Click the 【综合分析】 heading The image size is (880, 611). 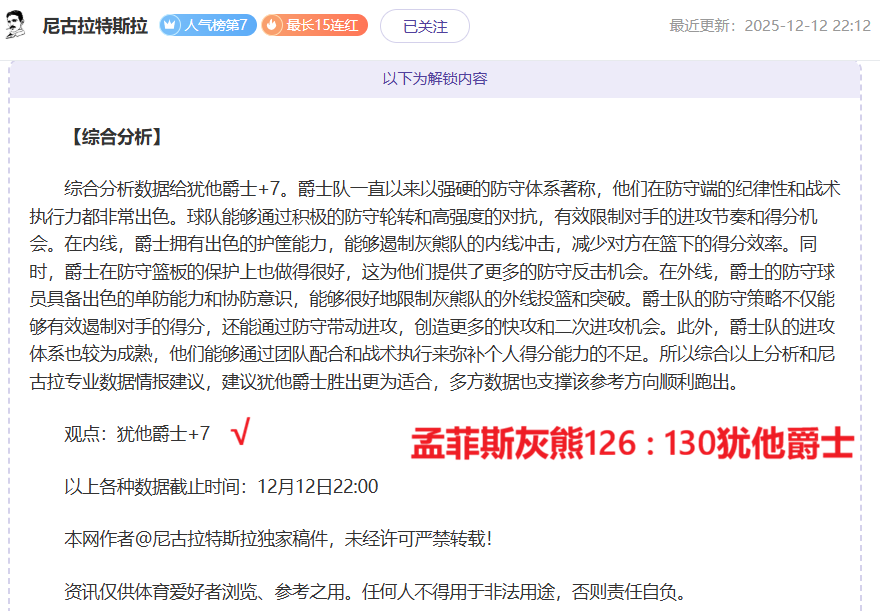(114, 138)
